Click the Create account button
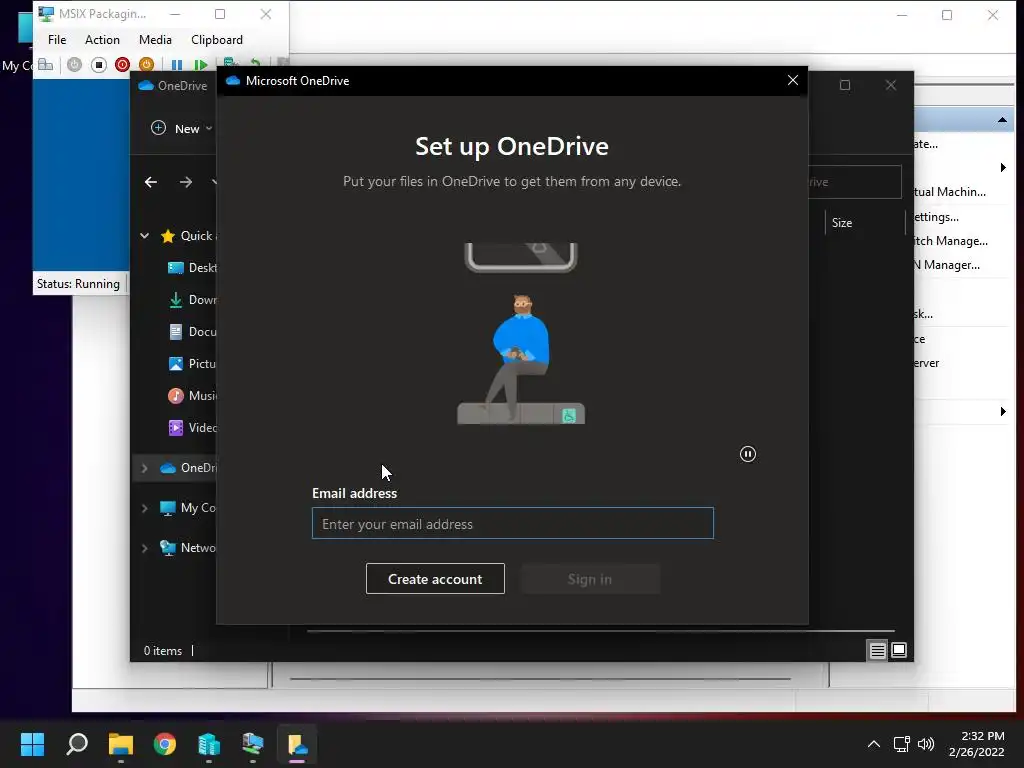1024x768 pixels. point(435,579)
